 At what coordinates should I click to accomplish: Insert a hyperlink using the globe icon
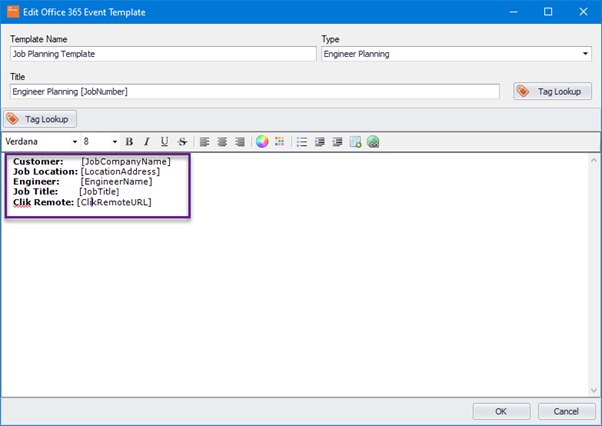click(373, 142)
